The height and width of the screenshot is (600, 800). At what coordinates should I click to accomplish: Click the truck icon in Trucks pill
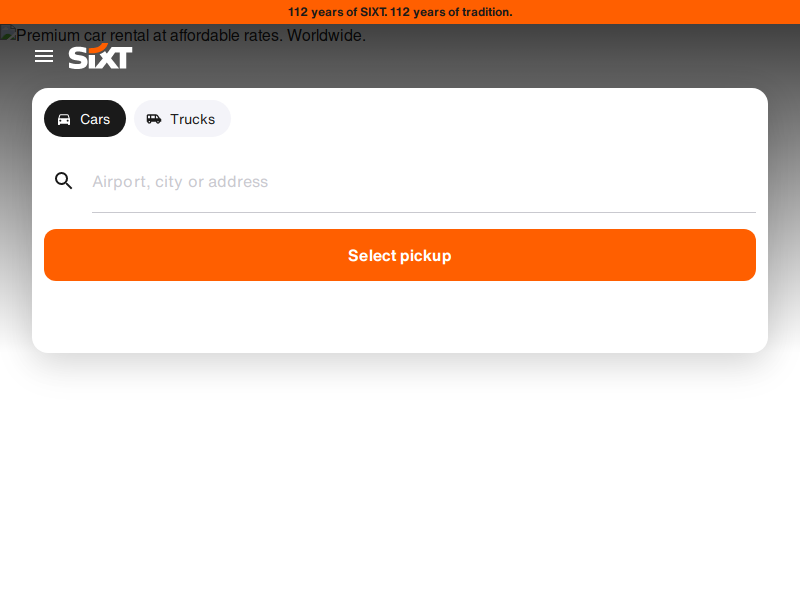click(154, 119)
